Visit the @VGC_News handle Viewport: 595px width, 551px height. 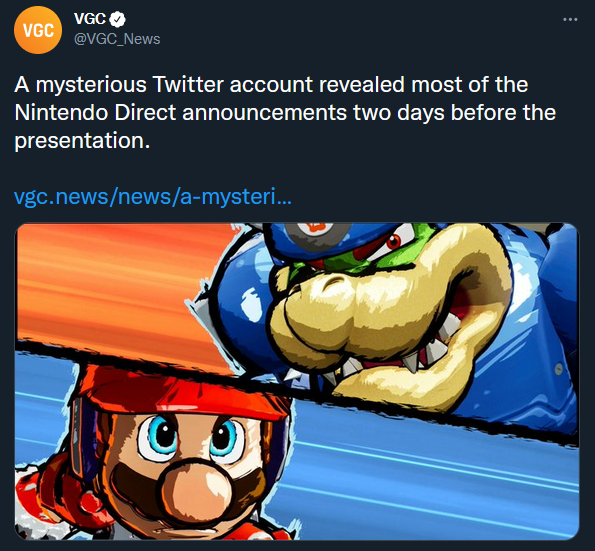click(117, 39)
